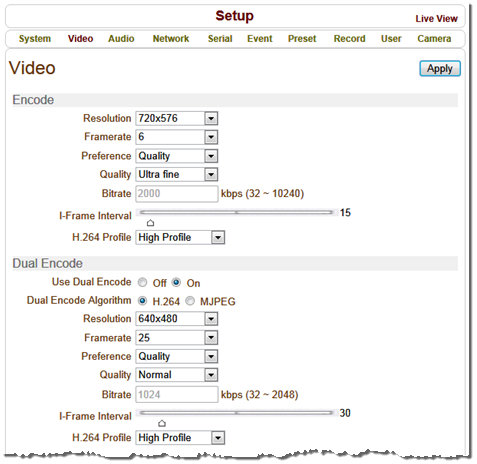
Task: Open the Live View link
Action: click(x=436, y=19)
